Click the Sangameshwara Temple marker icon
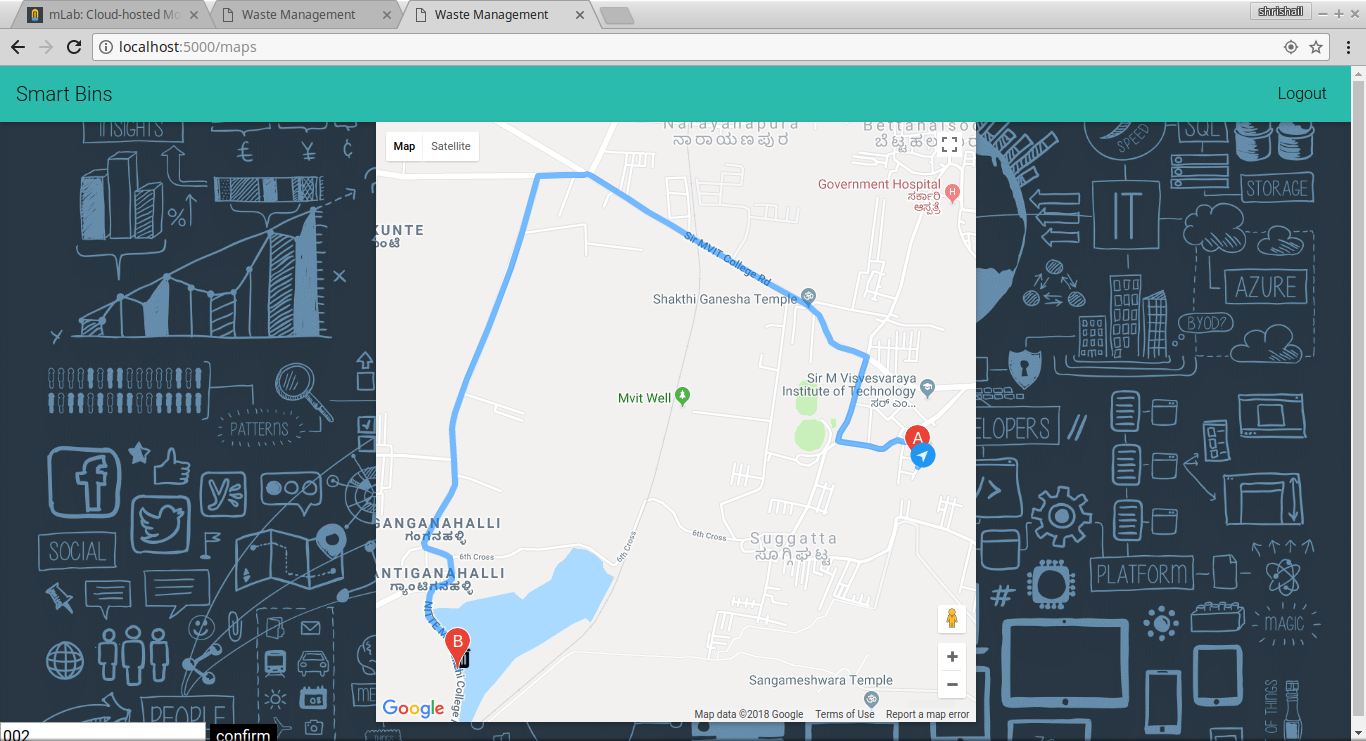This screenshot has width=1366, height=741. pyautogui.click(x=871, y=699)
